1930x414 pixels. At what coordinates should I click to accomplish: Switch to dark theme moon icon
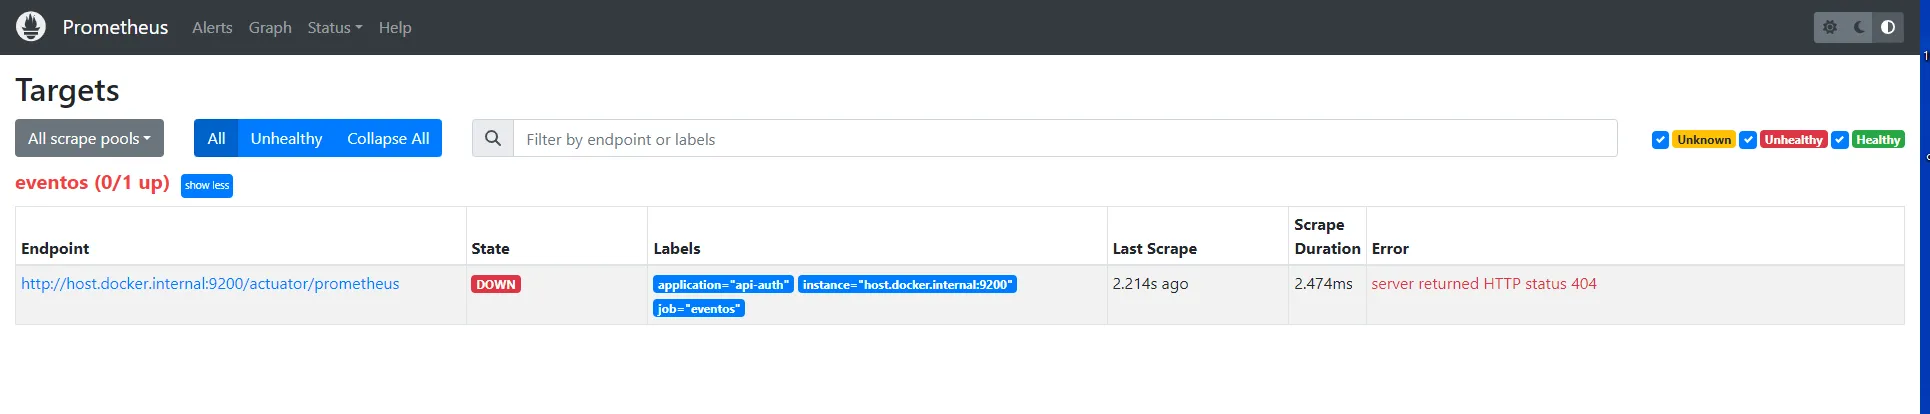pos(1859,27)
